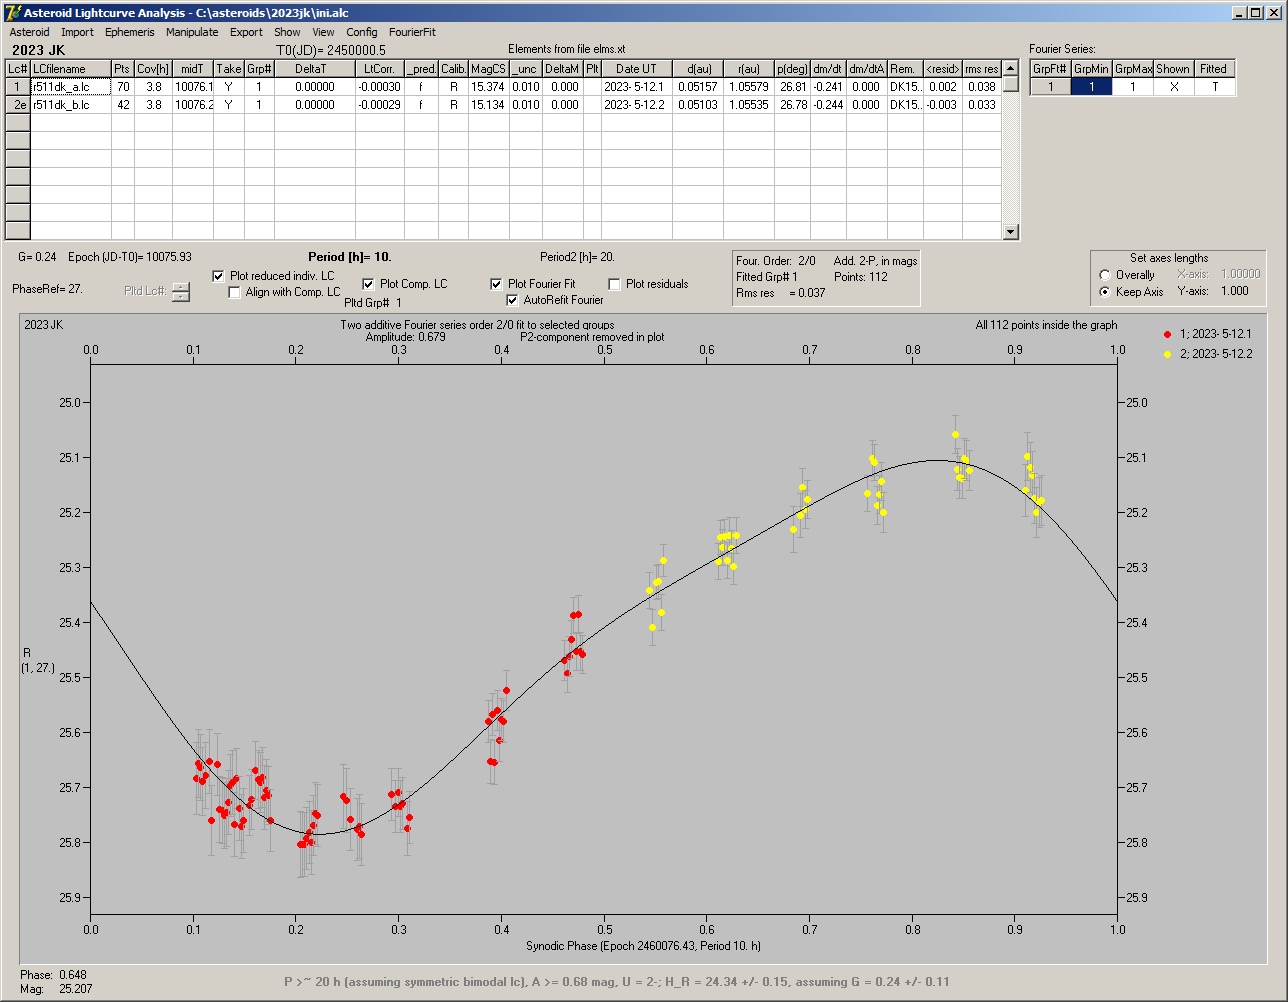Click the PhaseRef= 27. label
This screenshot has height=1002, width=1288.
tap(48, 288)
